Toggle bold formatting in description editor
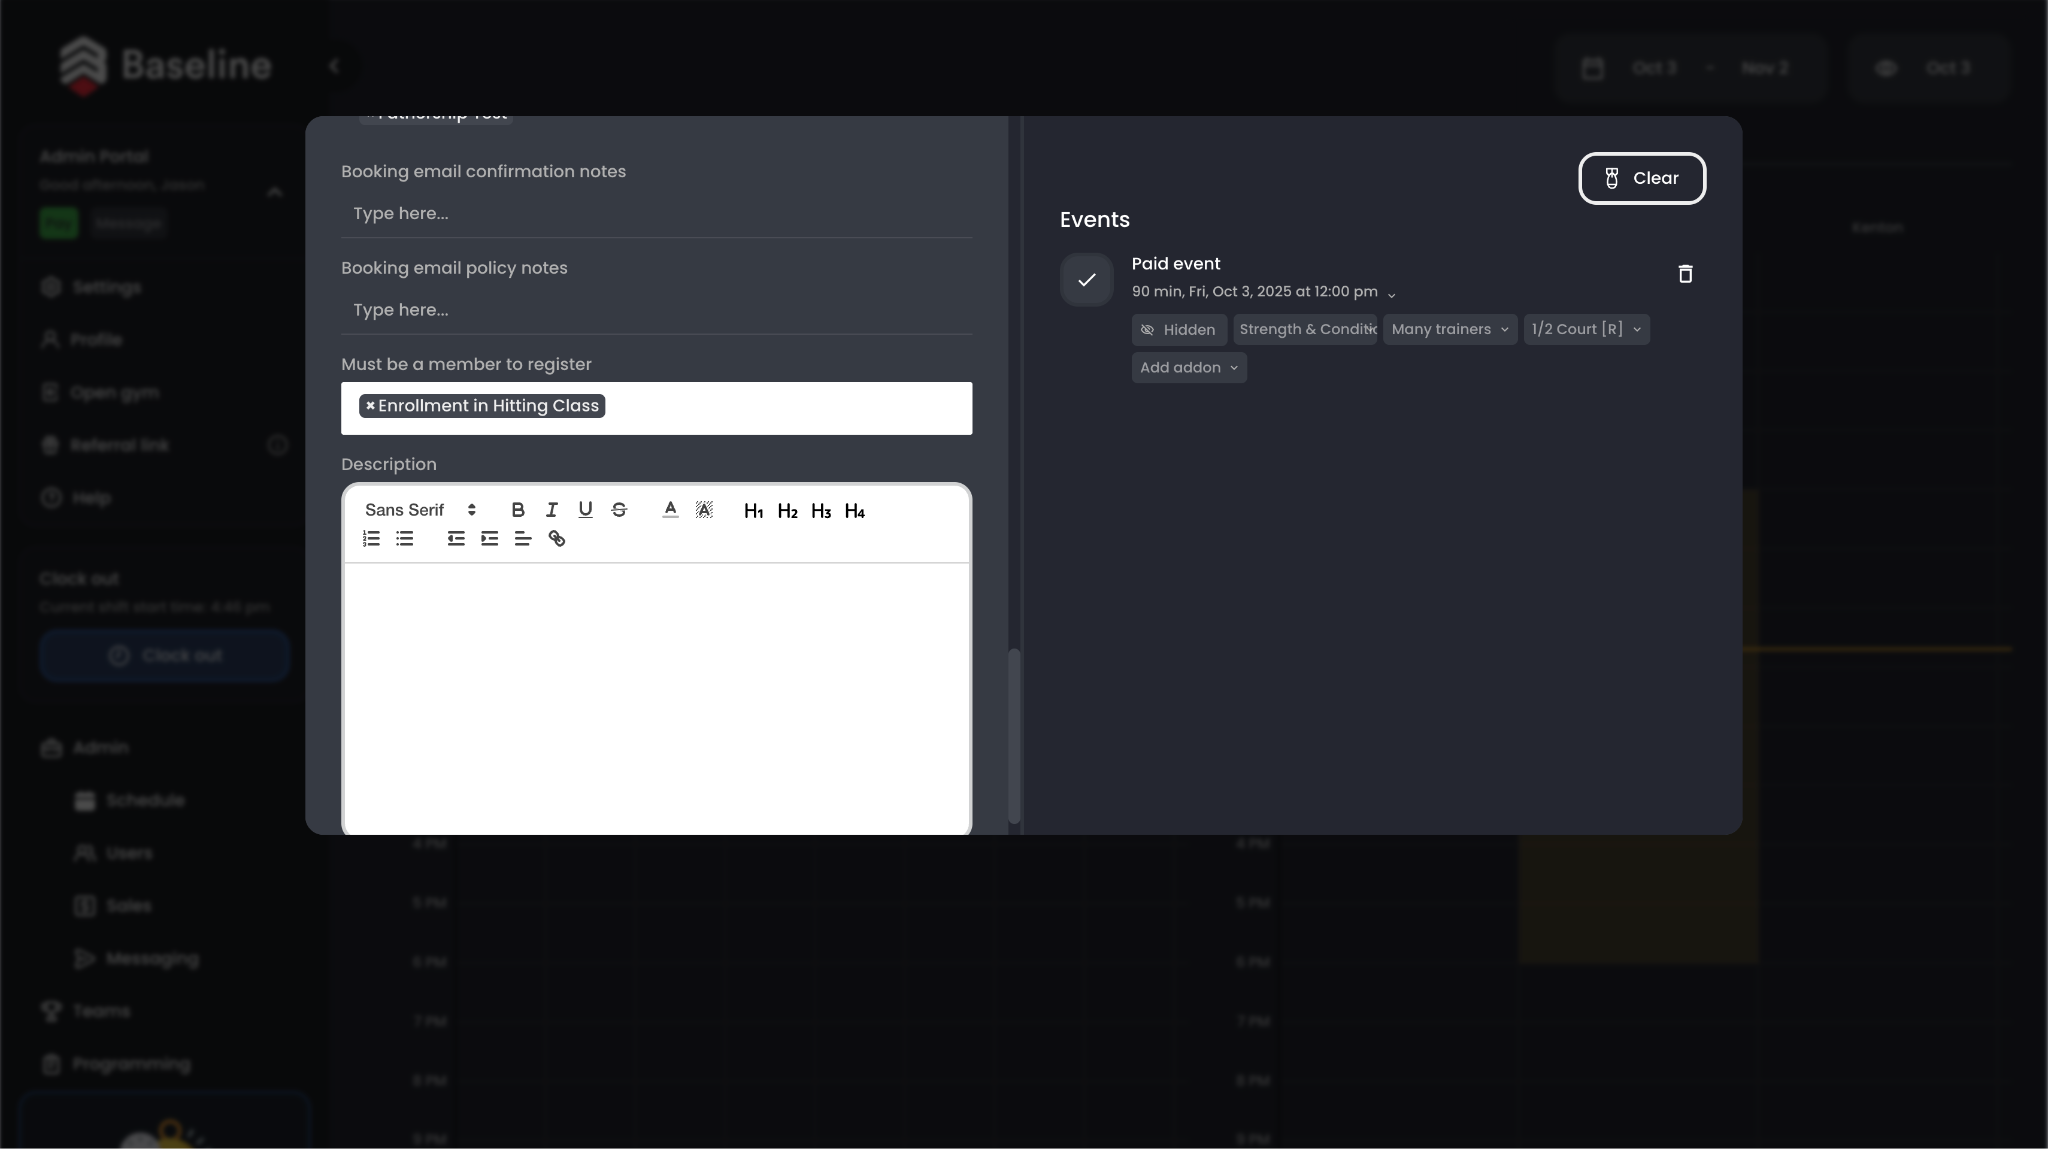2048x1149 pixels. pyautogui.click(x=518, y=510)
